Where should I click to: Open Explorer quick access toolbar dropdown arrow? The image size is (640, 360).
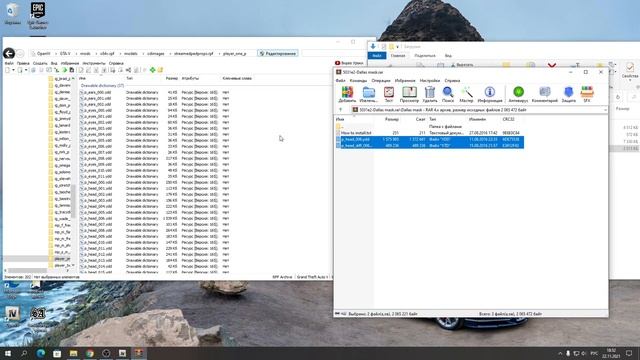coord(398,47)
